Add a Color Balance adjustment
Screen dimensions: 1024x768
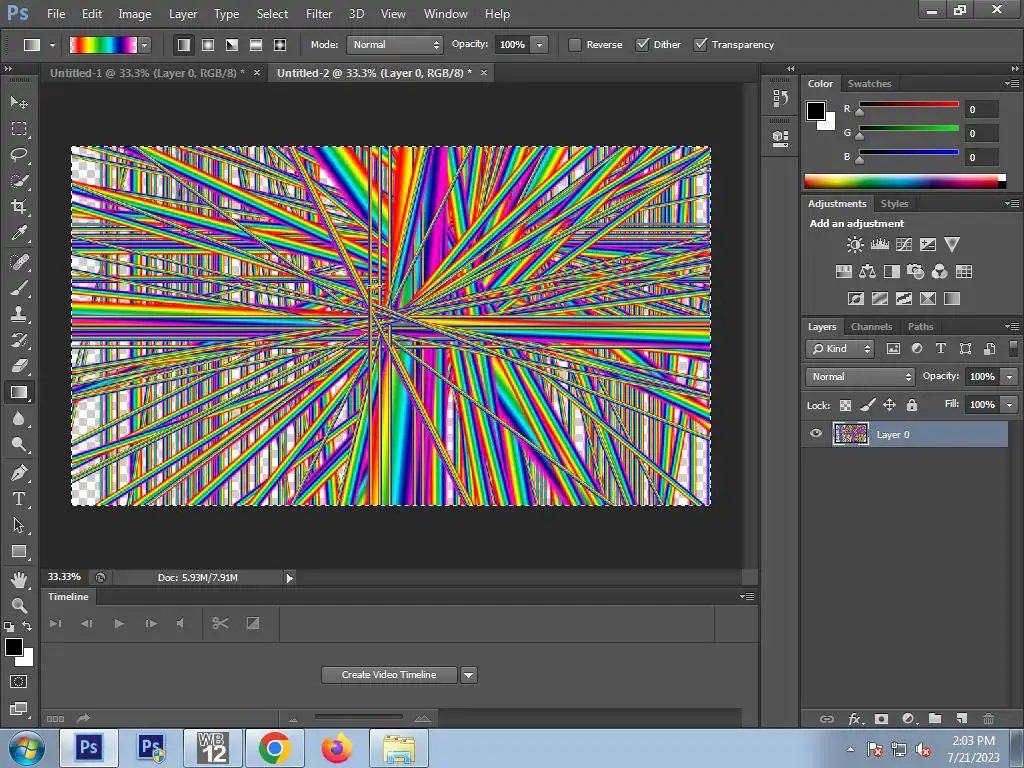[867, 272]
